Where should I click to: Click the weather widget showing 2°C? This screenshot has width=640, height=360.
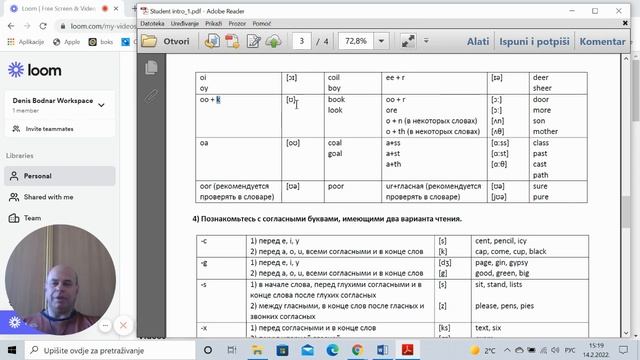coord(482,350)
